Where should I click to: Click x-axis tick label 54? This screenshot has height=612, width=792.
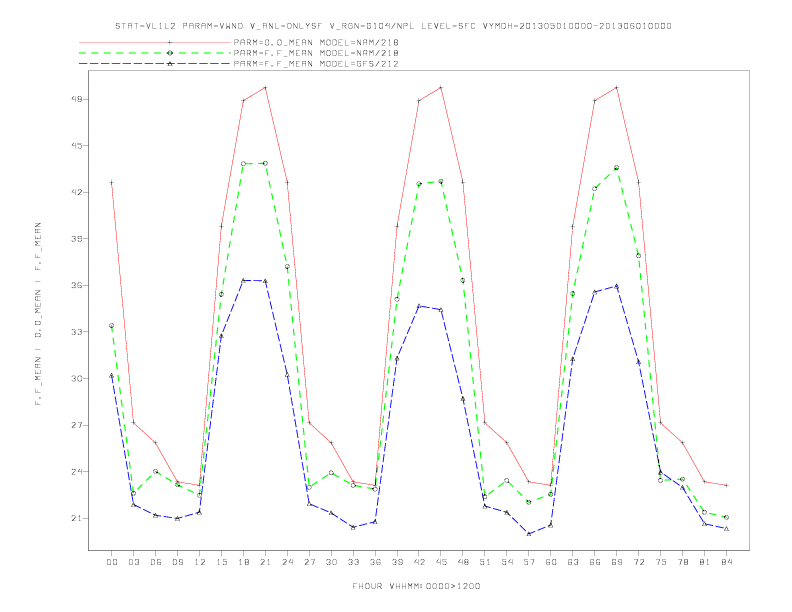point(507,562)
